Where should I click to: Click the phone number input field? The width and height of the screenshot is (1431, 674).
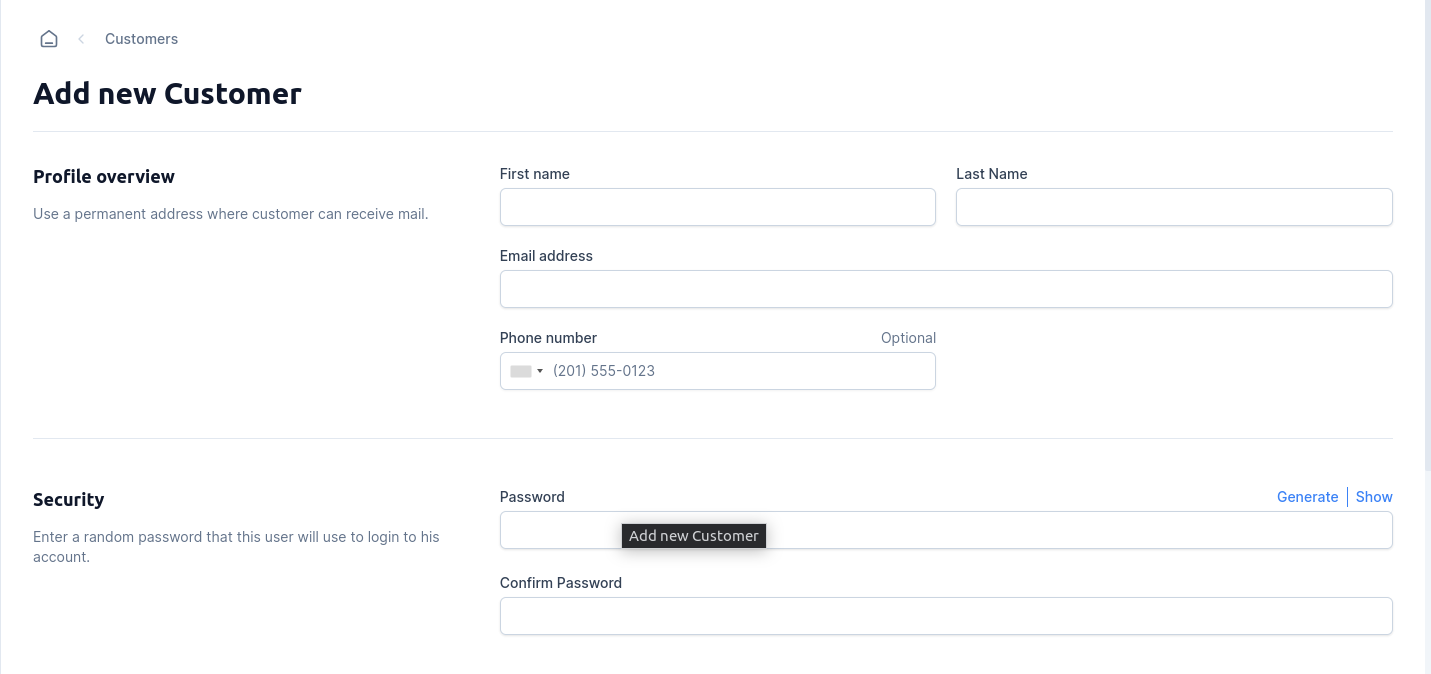740,371
